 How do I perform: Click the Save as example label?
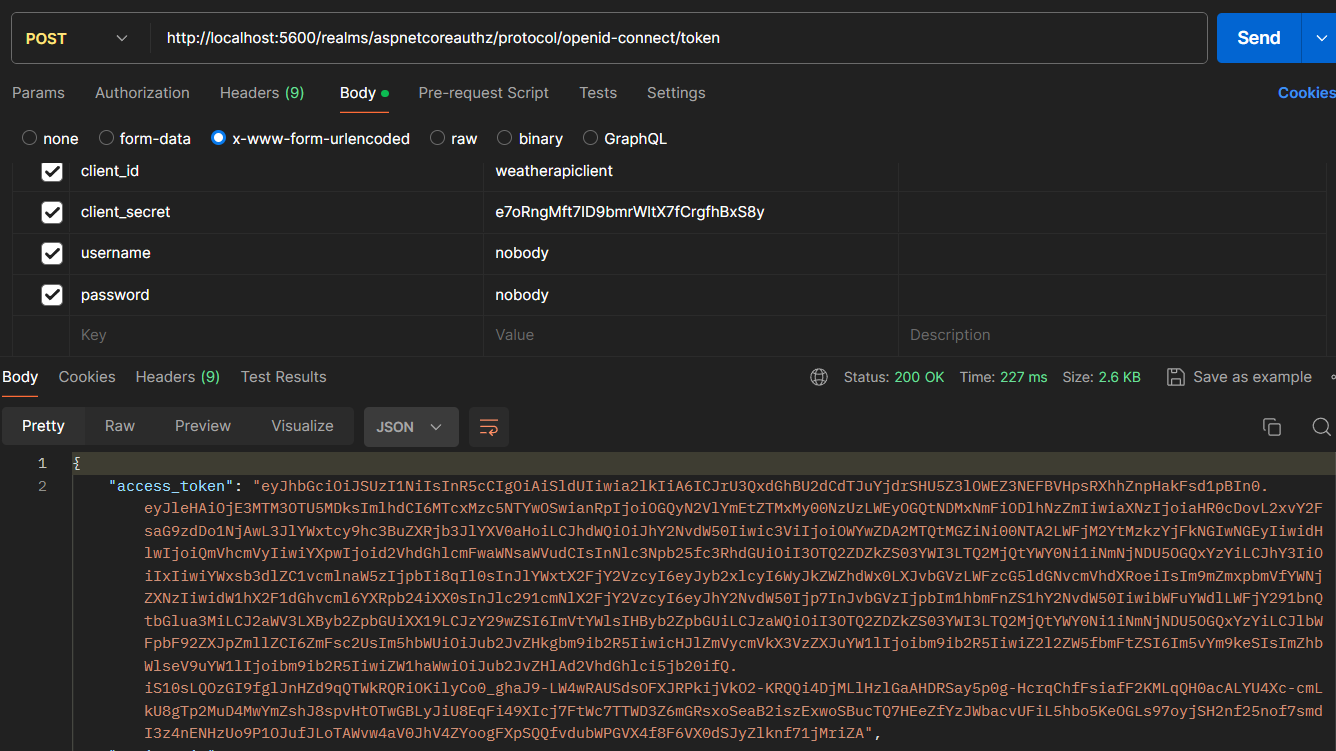click(1252, 377)
